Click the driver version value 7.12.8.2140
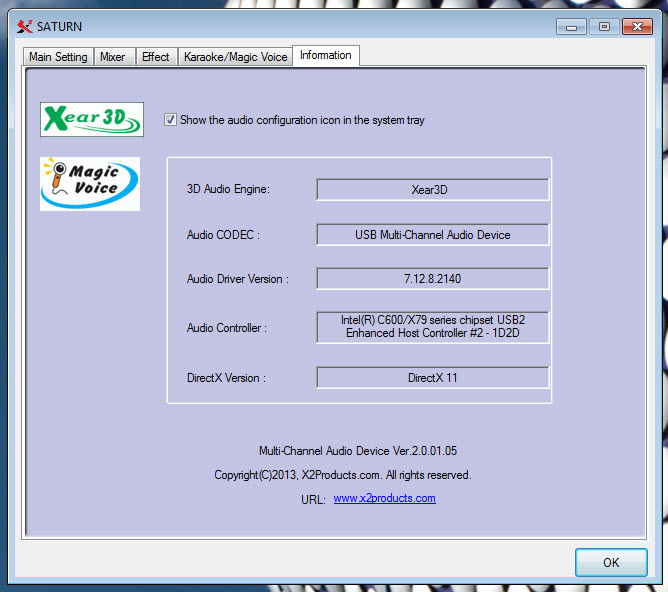Viewport: 668px width, 592px height. [432, 279]
